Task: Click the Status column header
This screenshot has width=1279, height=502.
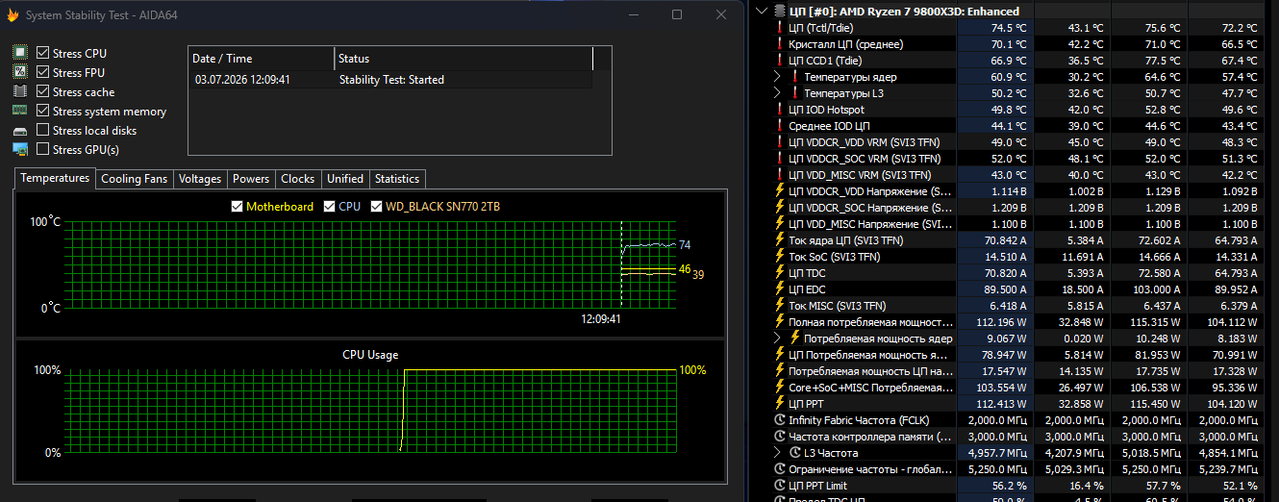Action: pyautogui.click(x=463, y=58)
